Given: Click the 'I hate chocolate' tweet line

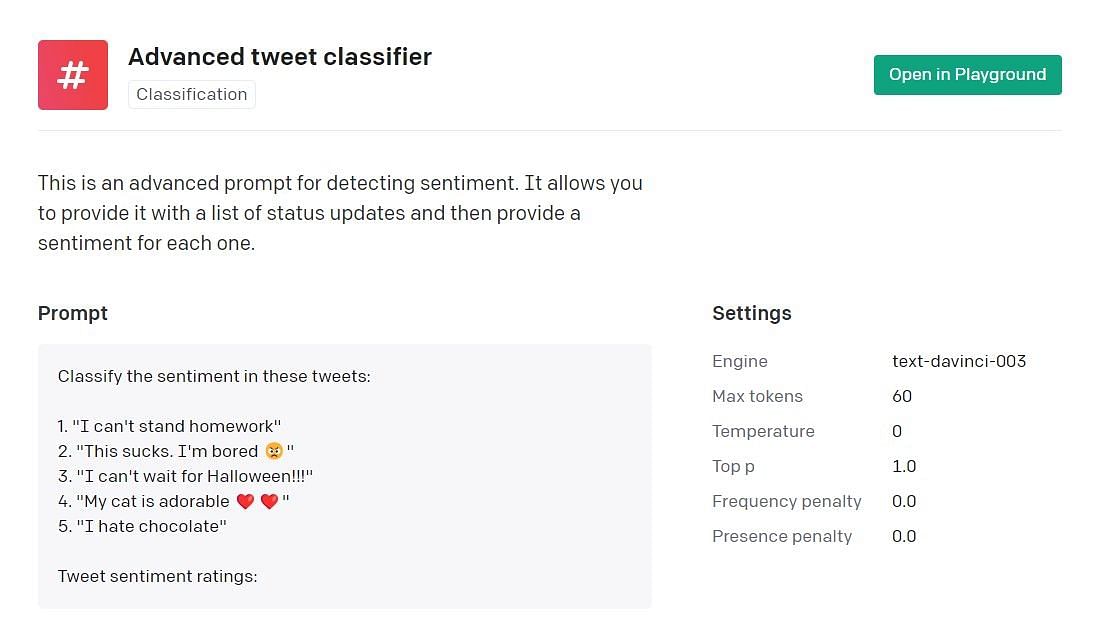Looking at the screenshot, I should [x=142, y=526].
